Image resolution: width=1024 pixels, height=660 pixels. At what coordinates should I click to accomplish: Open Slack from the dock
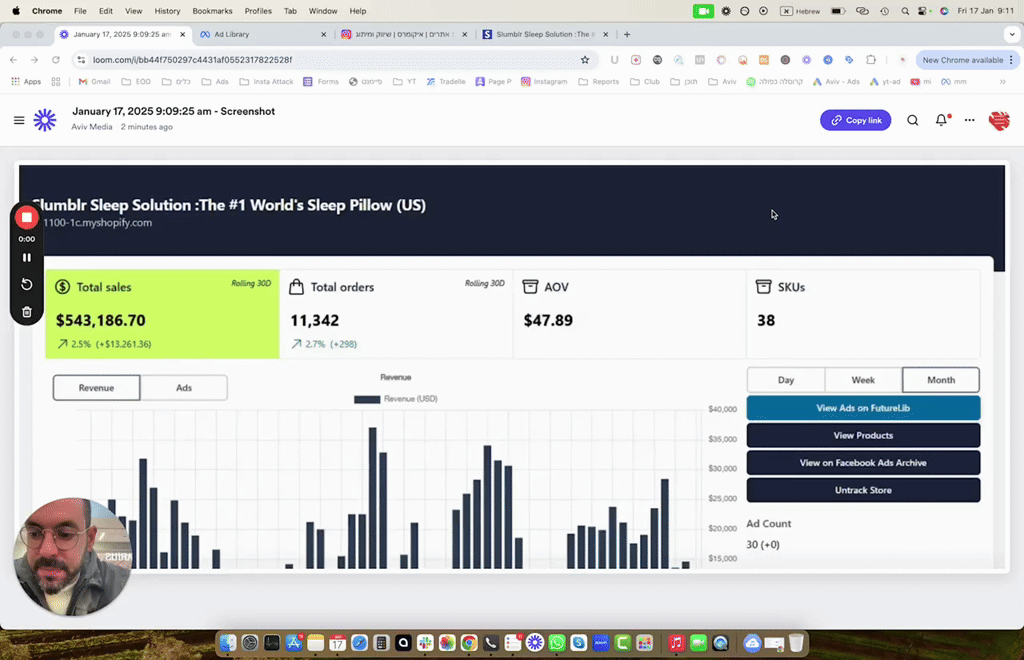[425, 643]
